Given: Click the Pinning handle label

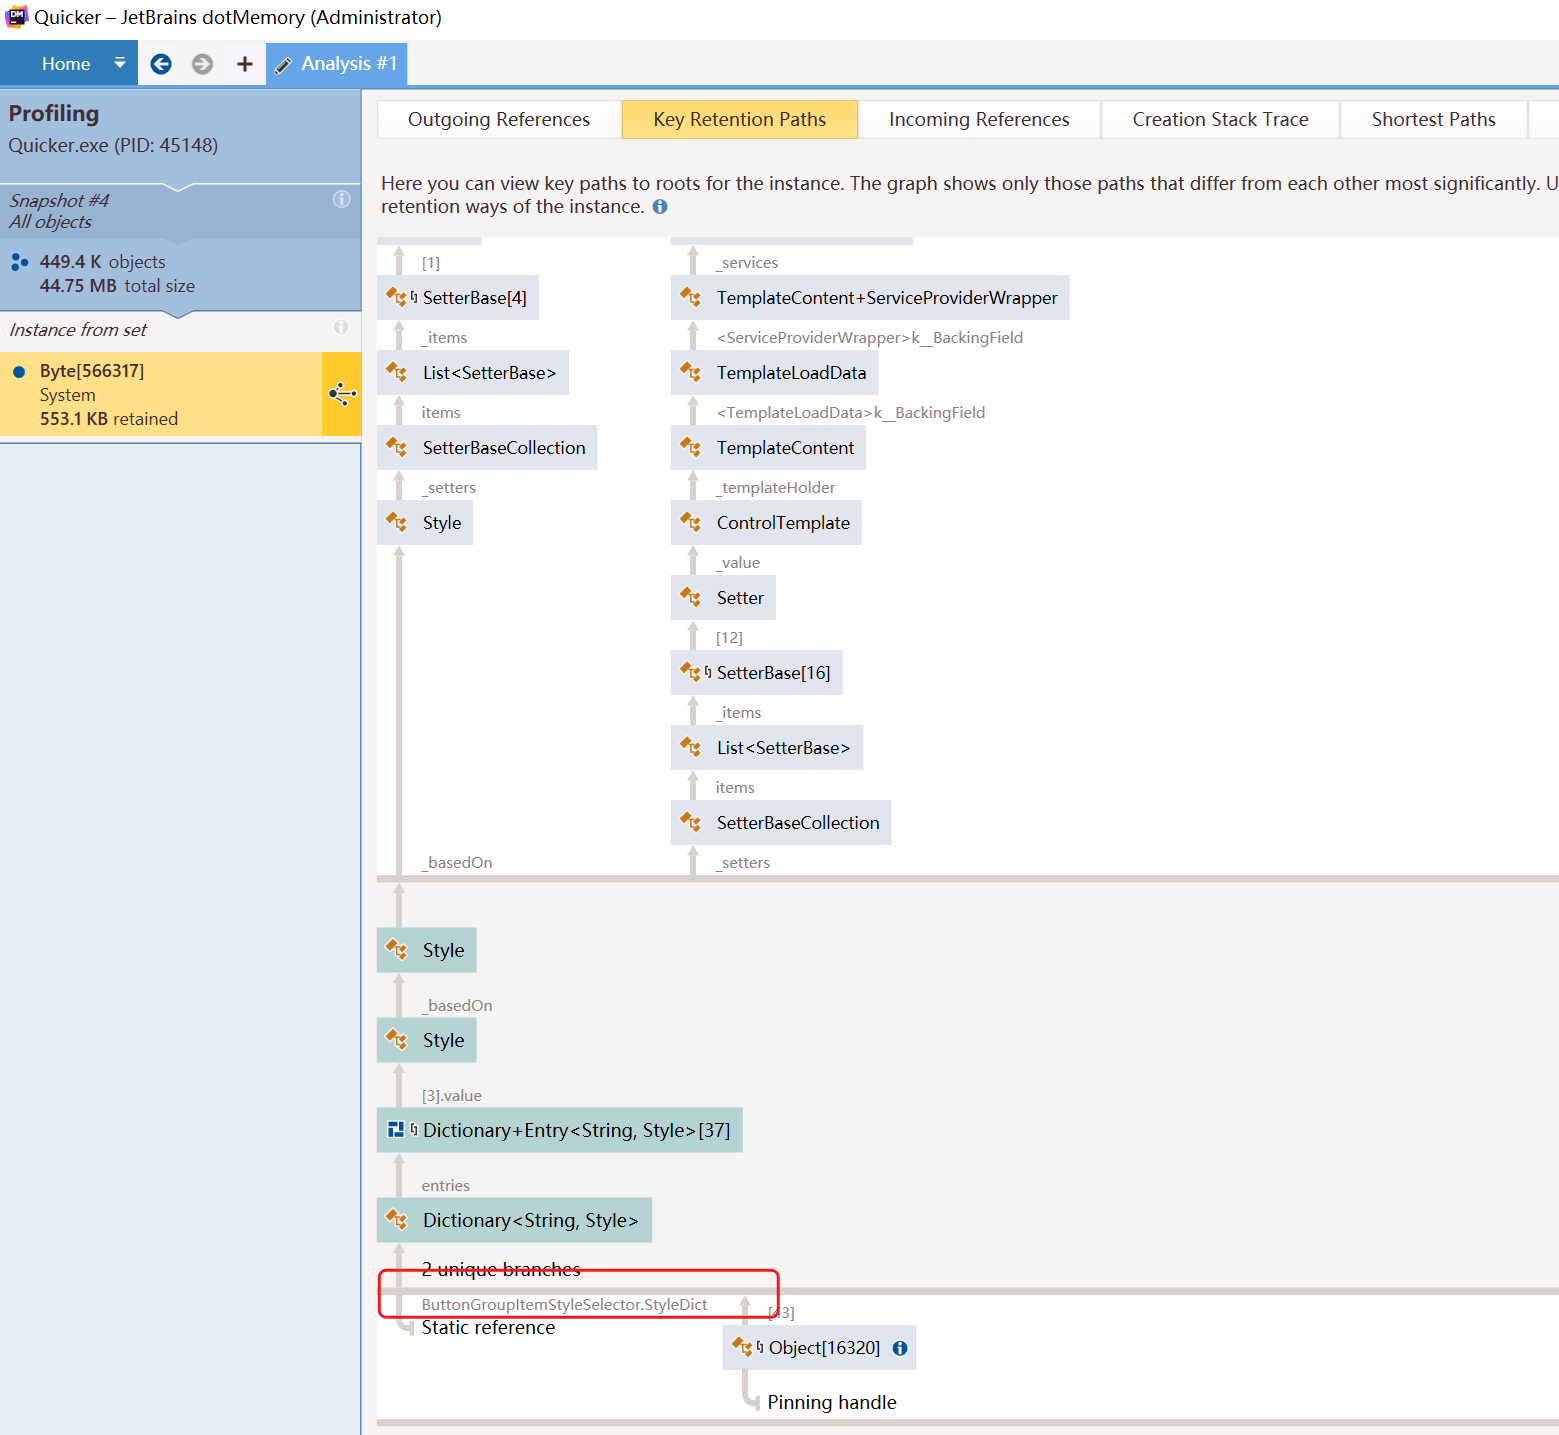Looking at the screenshot, I should (x=832, y=1402).
